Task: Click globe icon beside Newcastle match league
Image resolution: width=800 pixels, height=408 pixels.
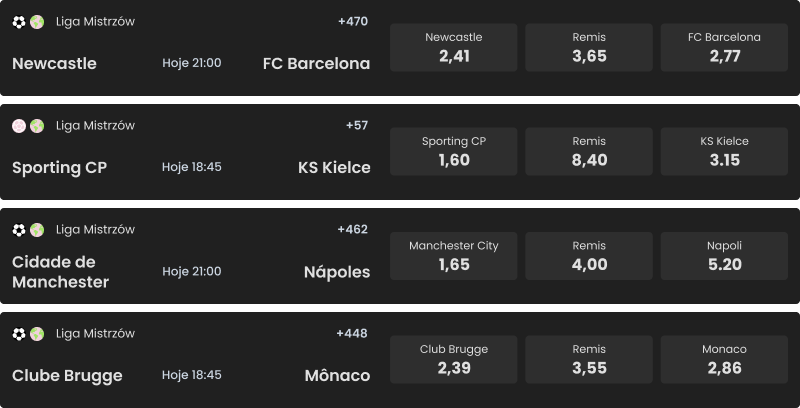Action: 37,22
